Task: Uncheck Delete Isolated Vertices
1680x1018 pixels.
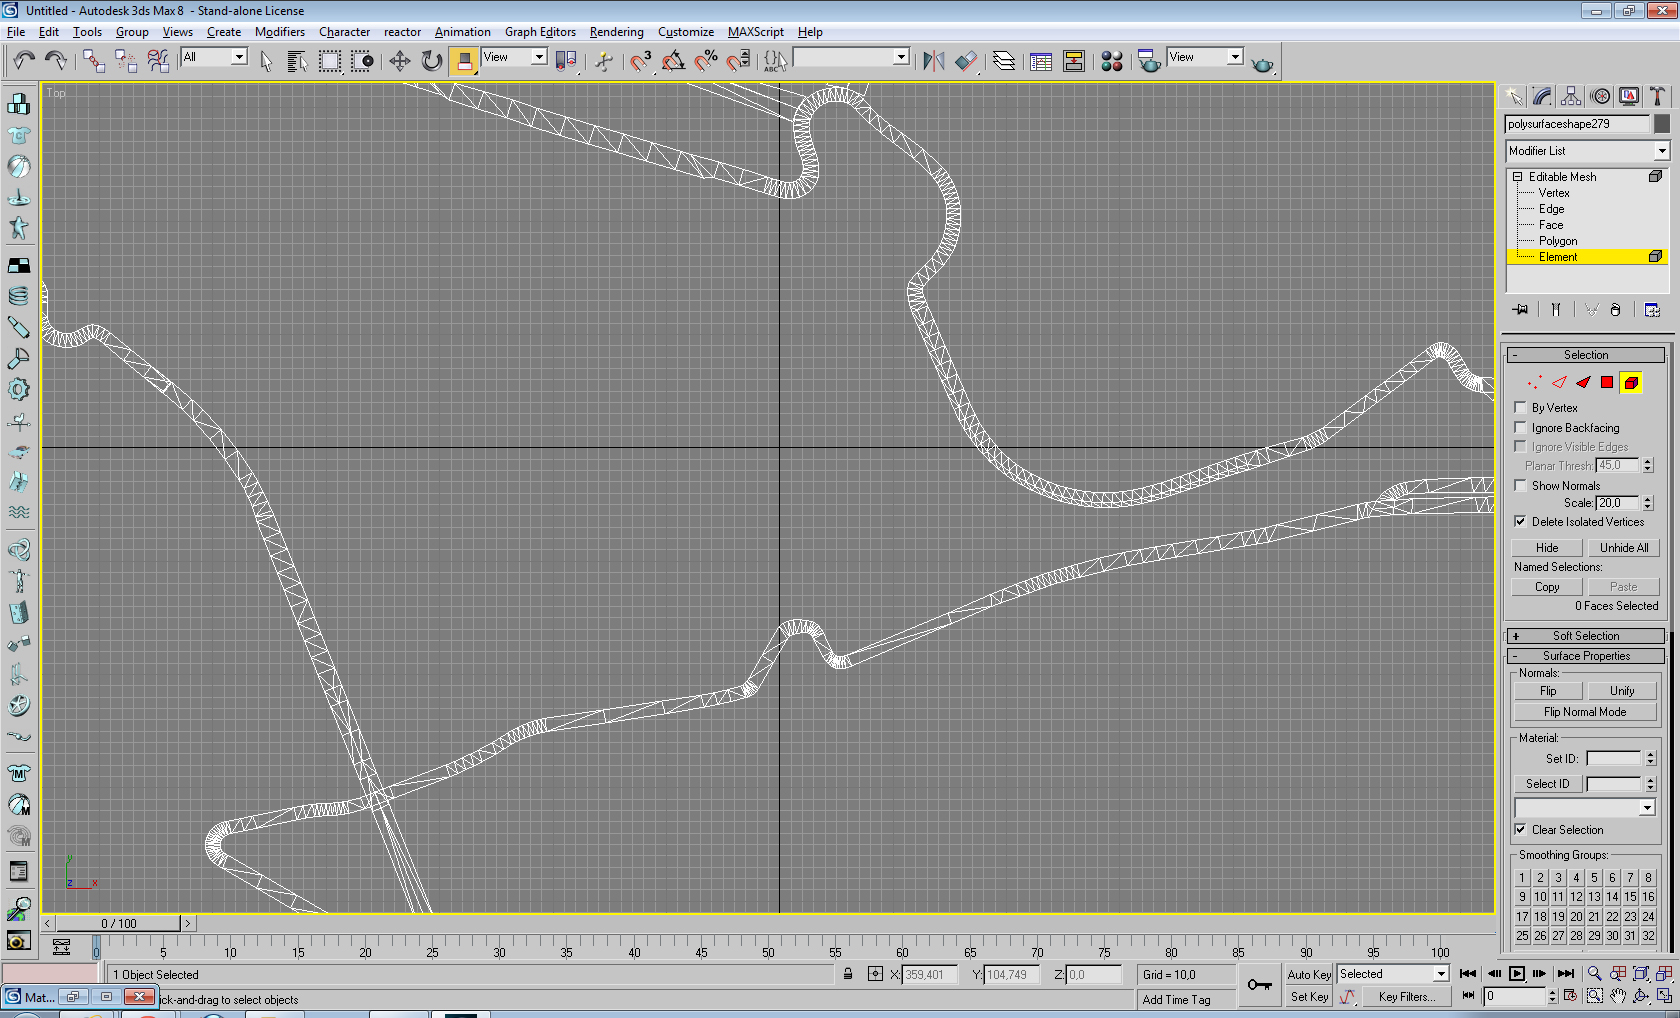Action: click(1521, 522)
